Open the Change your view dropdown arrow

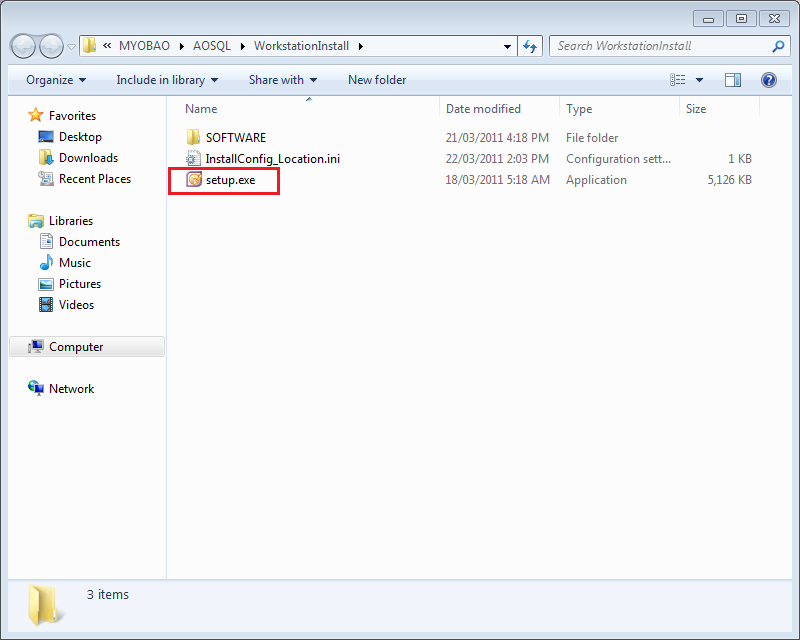(699, 80)
